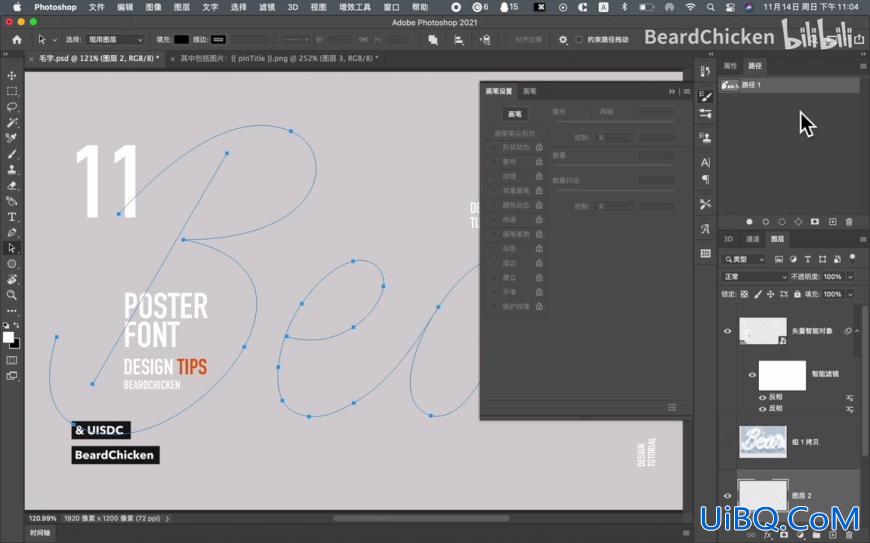This screenshot has height=543, width=870.
Task: Swap foreground and background colors icon
Action: click(x=17, y=325)
